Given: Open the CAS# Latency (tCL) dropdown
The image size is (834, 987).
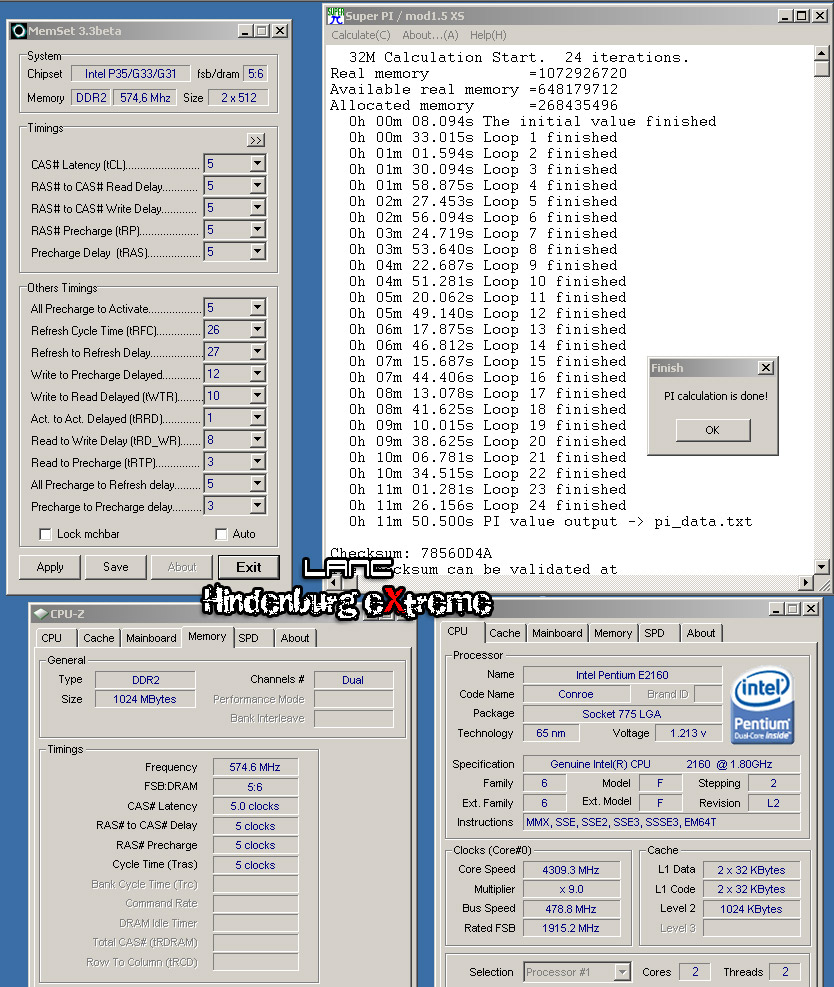Looking at the screenshot, I should 257,164.
